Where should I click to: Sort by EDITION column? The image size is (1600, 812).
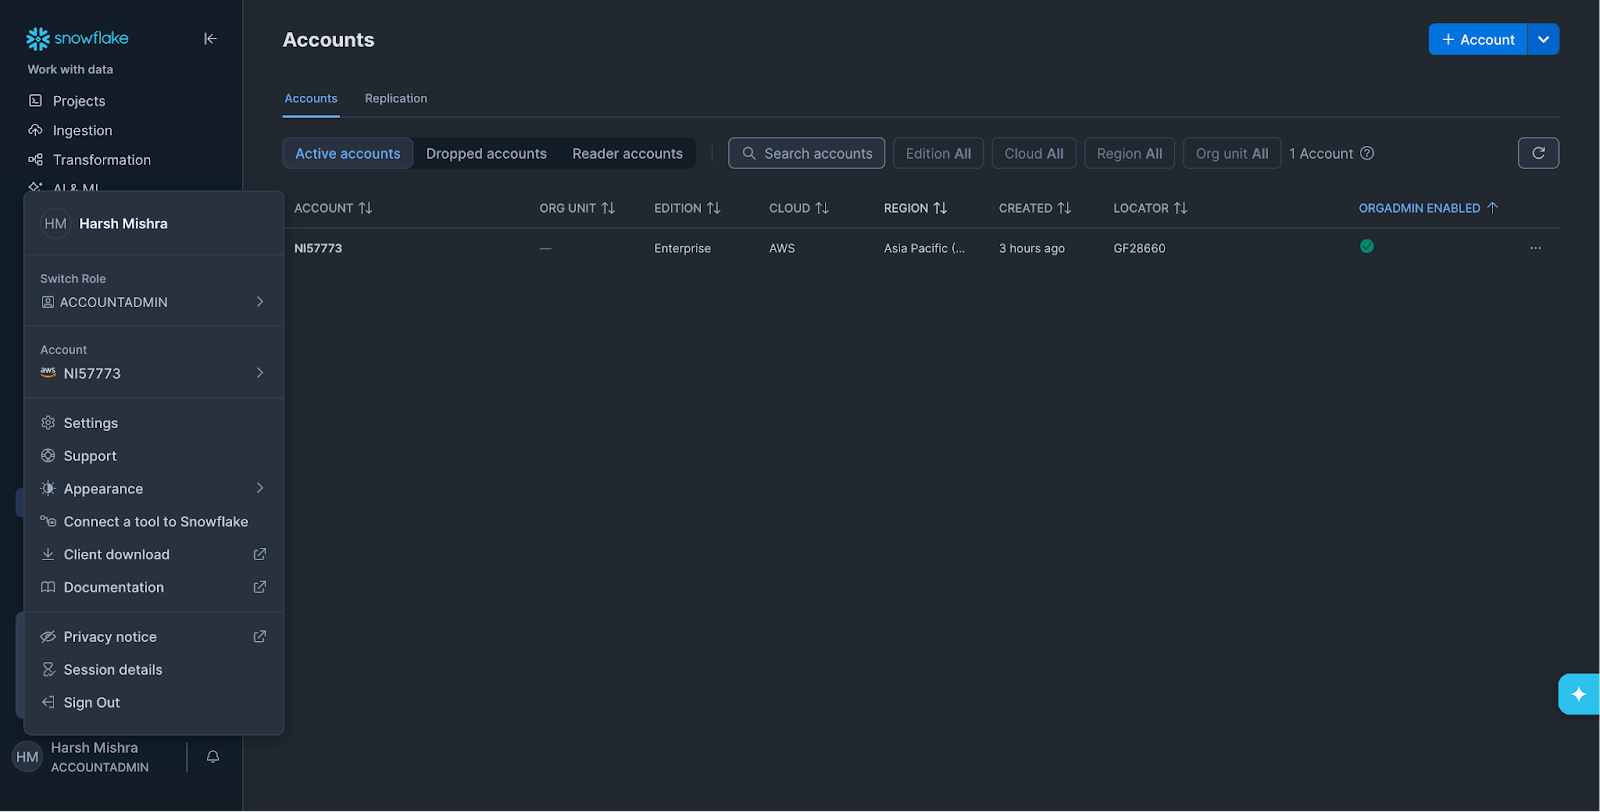pyautogui.click(x=687, y=208)
